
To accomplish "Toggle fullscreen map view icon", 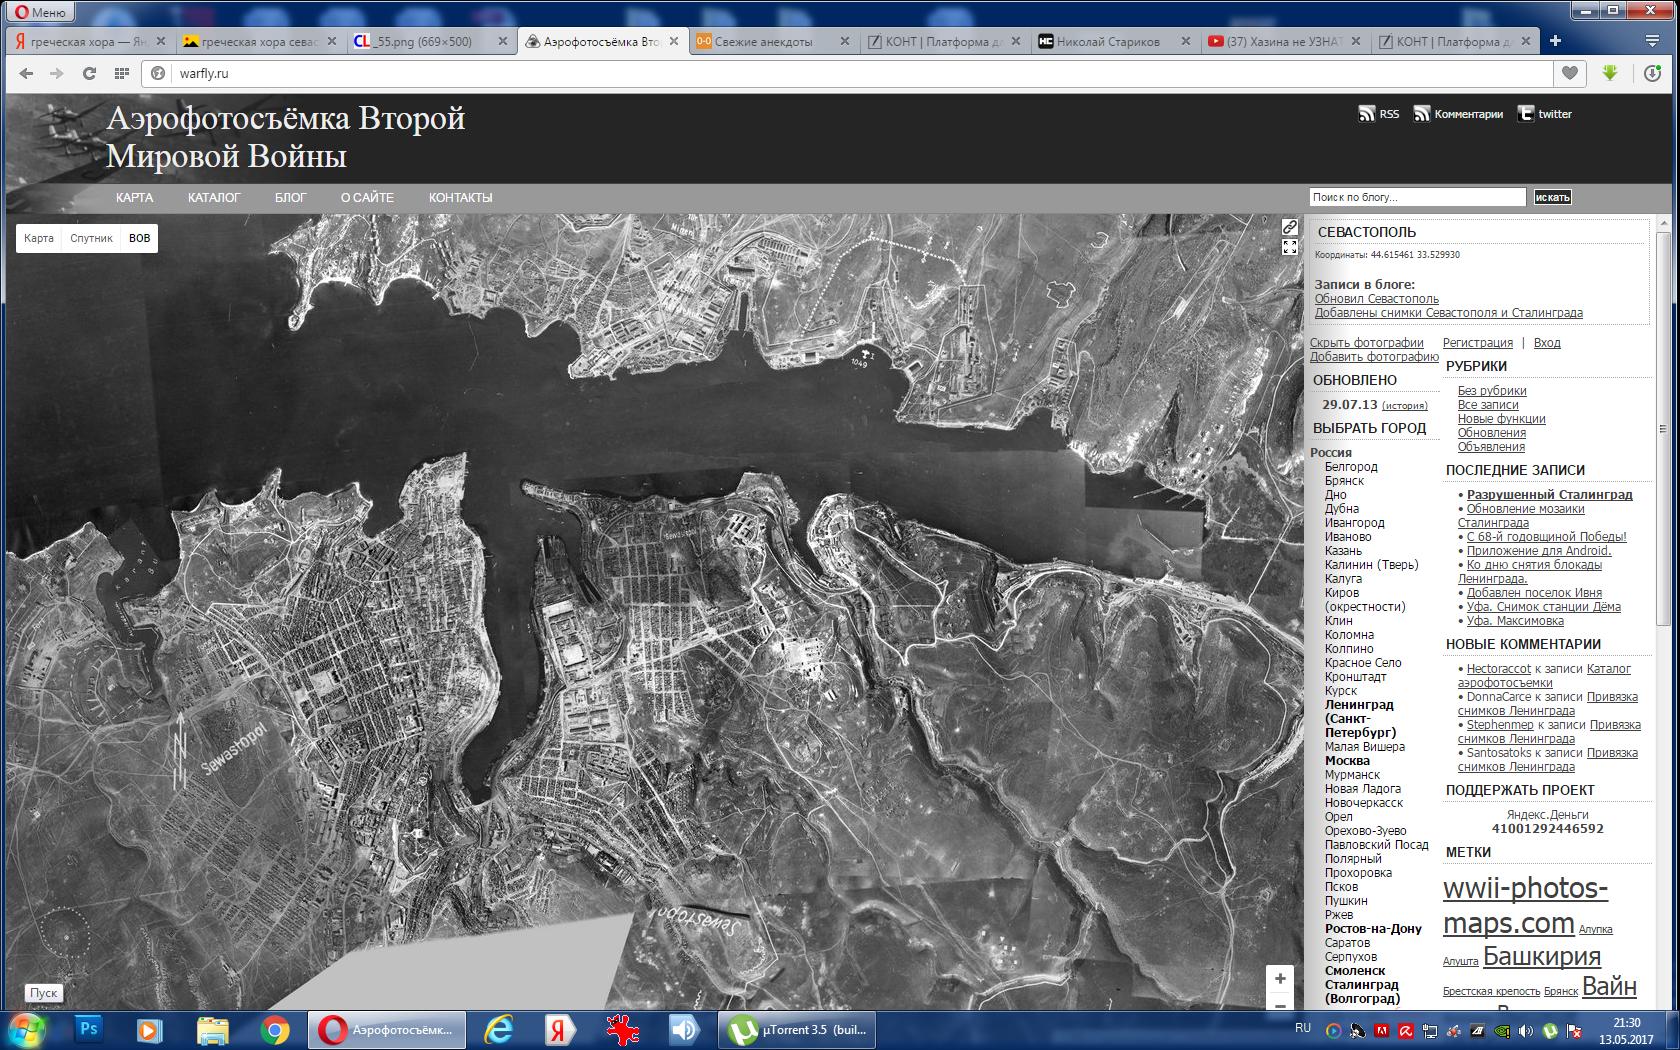I will (1290, 247).
